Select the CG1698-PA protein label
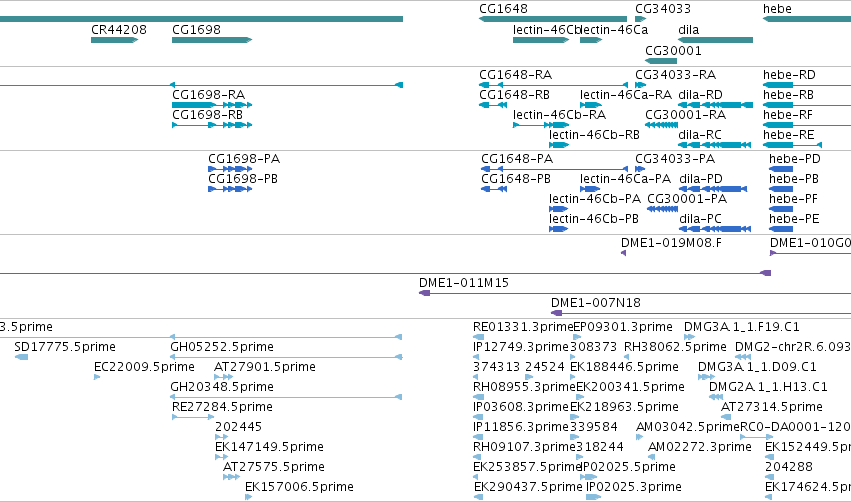Image resolution: width=851 pixels, height=502 pixels. pos(244,159)
